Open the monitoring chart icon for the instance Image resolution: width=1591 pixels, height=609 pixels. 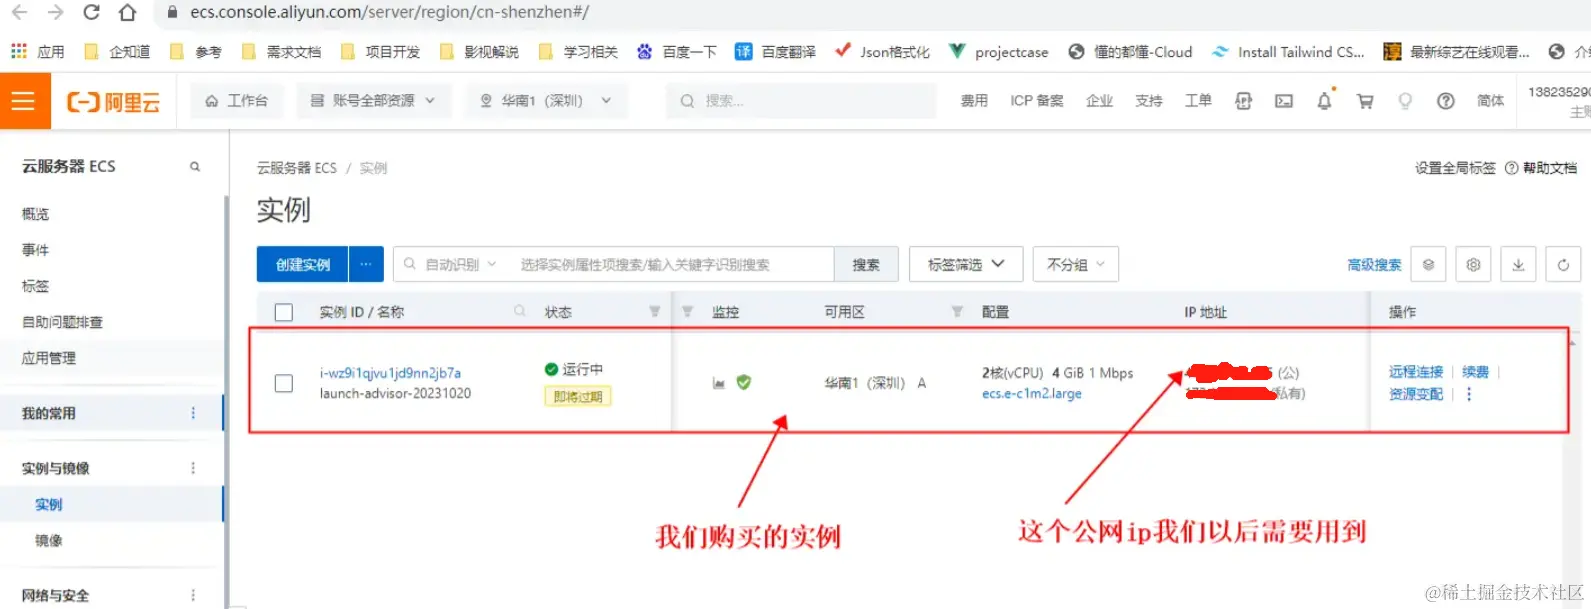pyautogui.click(x=718, y=383)
